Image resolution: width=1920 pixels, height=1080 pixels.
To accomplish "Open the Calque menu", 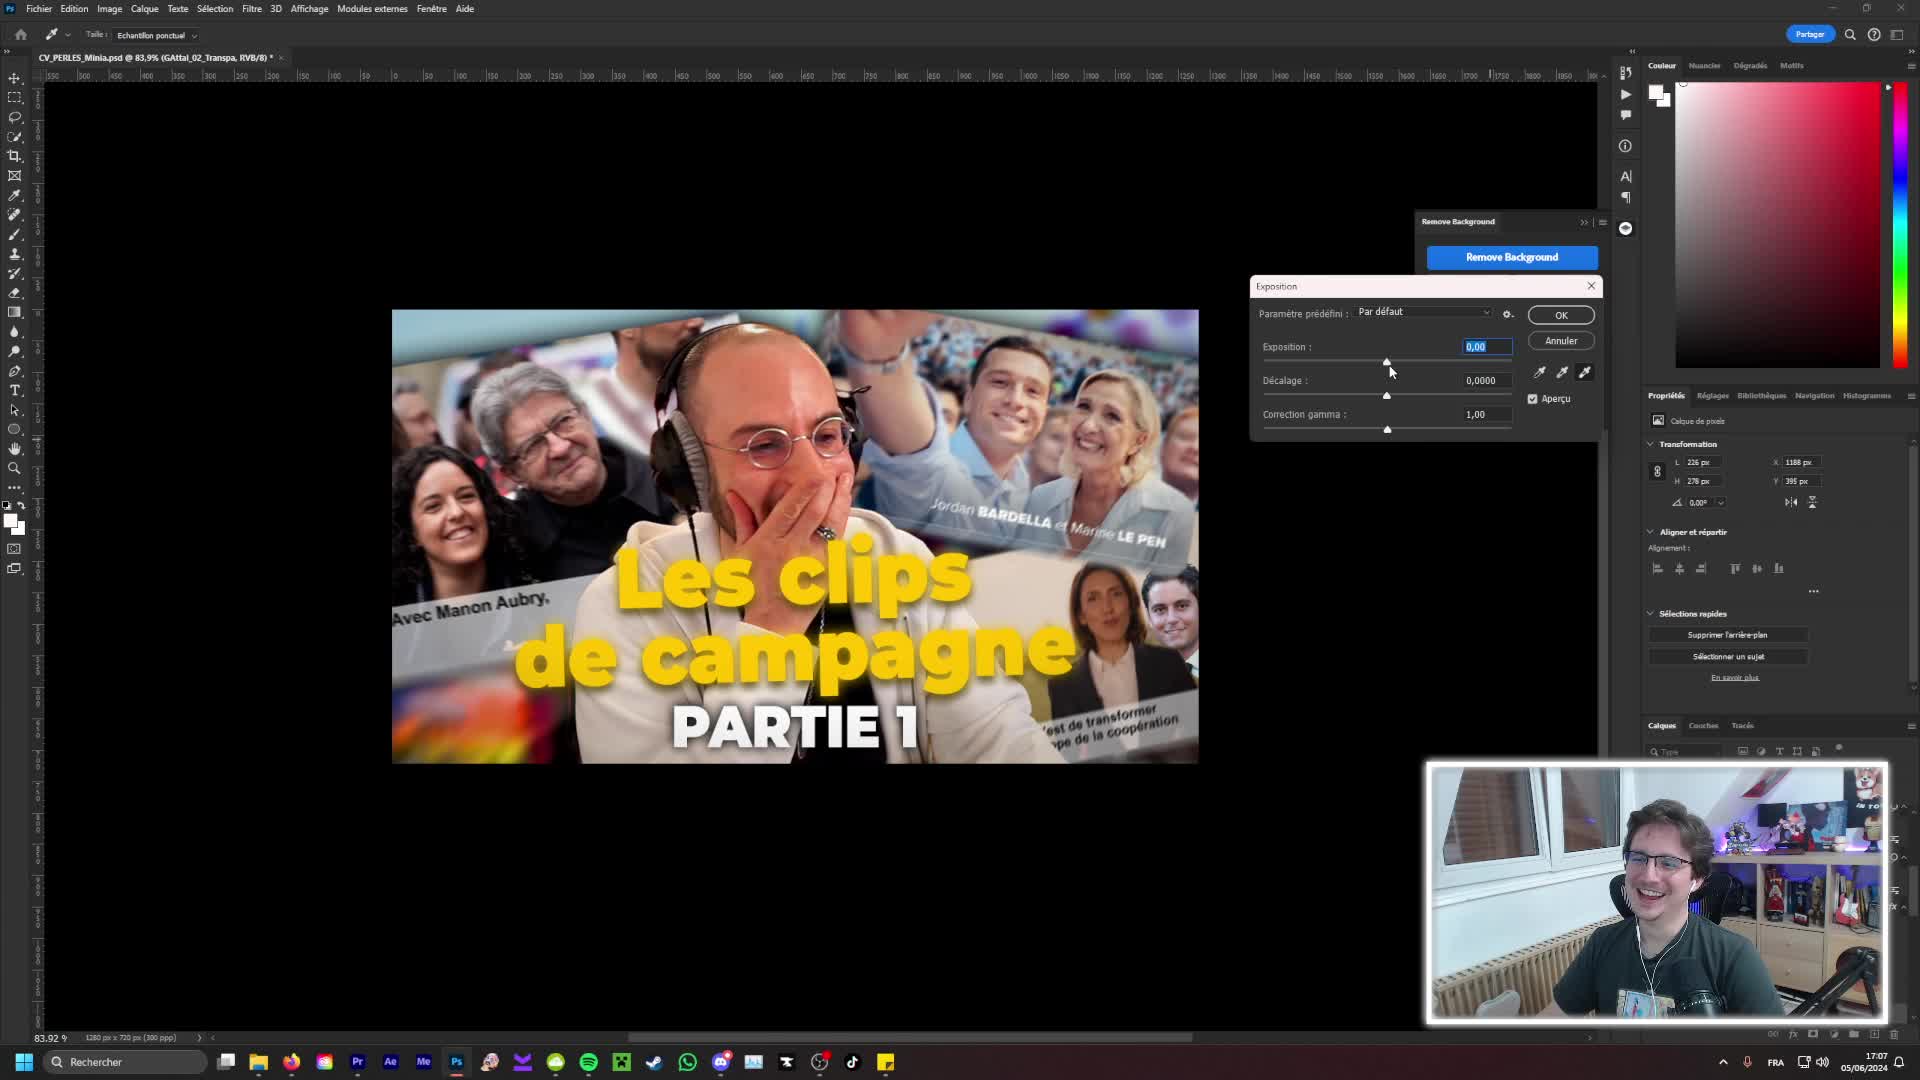I will coord(144,9).
